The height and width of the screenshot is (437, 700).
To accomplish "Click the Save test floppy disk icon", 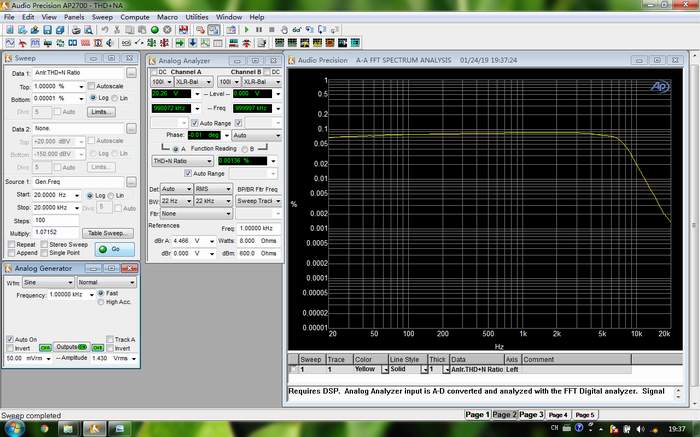I will (47, 30).
